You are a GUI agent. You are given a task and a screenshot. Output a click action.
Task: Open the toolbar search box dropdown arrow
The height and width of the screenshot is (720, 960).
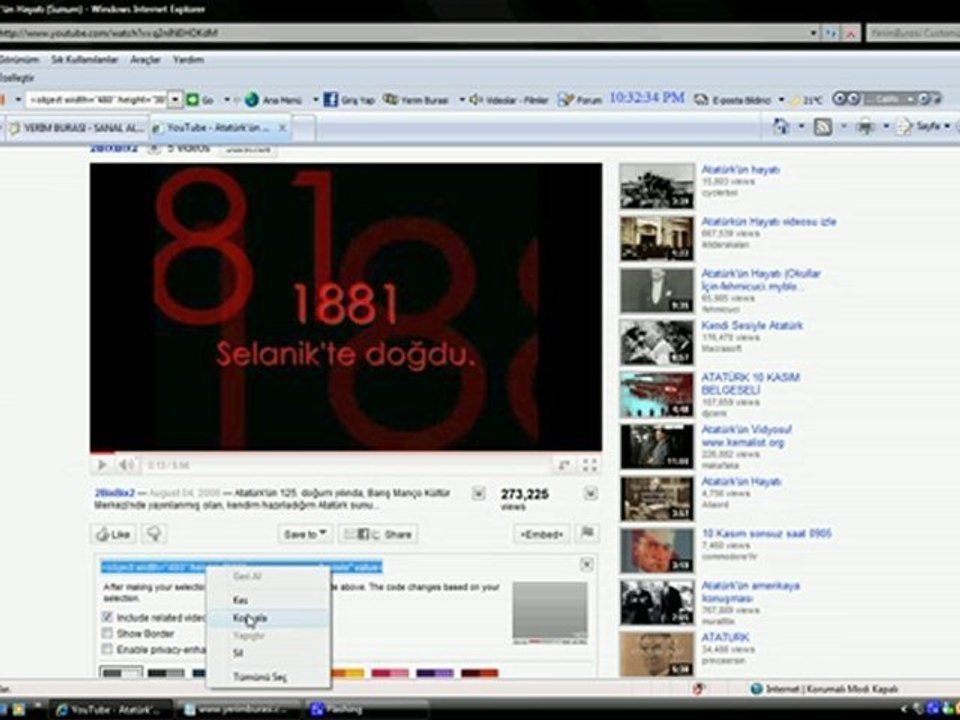coord(175,99)
